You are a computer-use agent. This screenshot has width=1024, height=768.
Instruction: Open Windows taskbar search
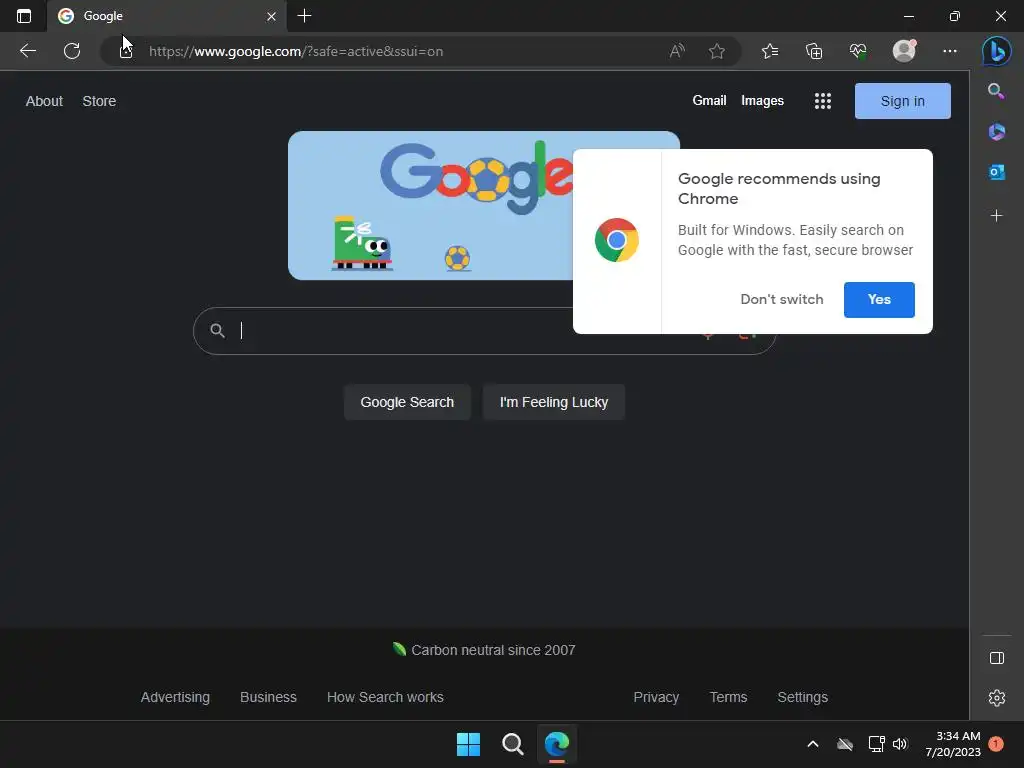click(x=513, y=744)
